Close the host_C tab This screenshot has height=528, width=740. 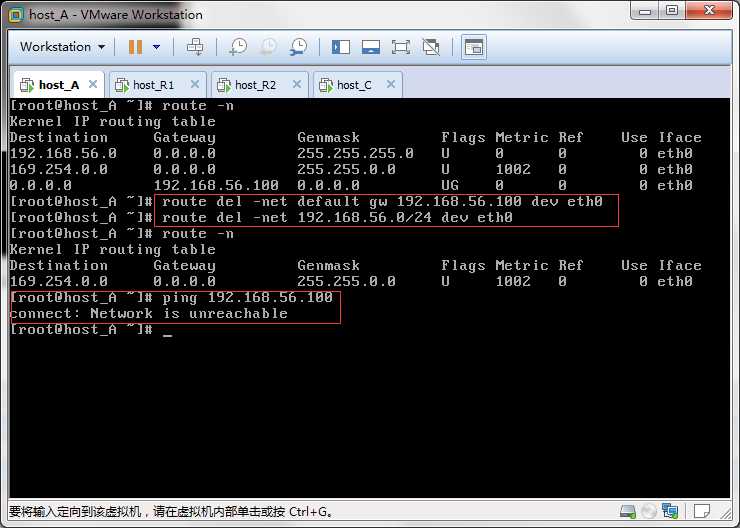pyautogui.click(x=391, y=84)
